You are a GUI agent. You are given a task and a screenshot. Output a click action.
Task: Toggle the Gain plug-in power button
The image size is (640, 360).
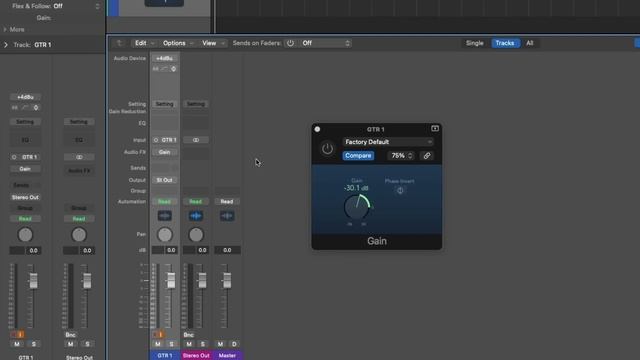[x=327, y=149]
